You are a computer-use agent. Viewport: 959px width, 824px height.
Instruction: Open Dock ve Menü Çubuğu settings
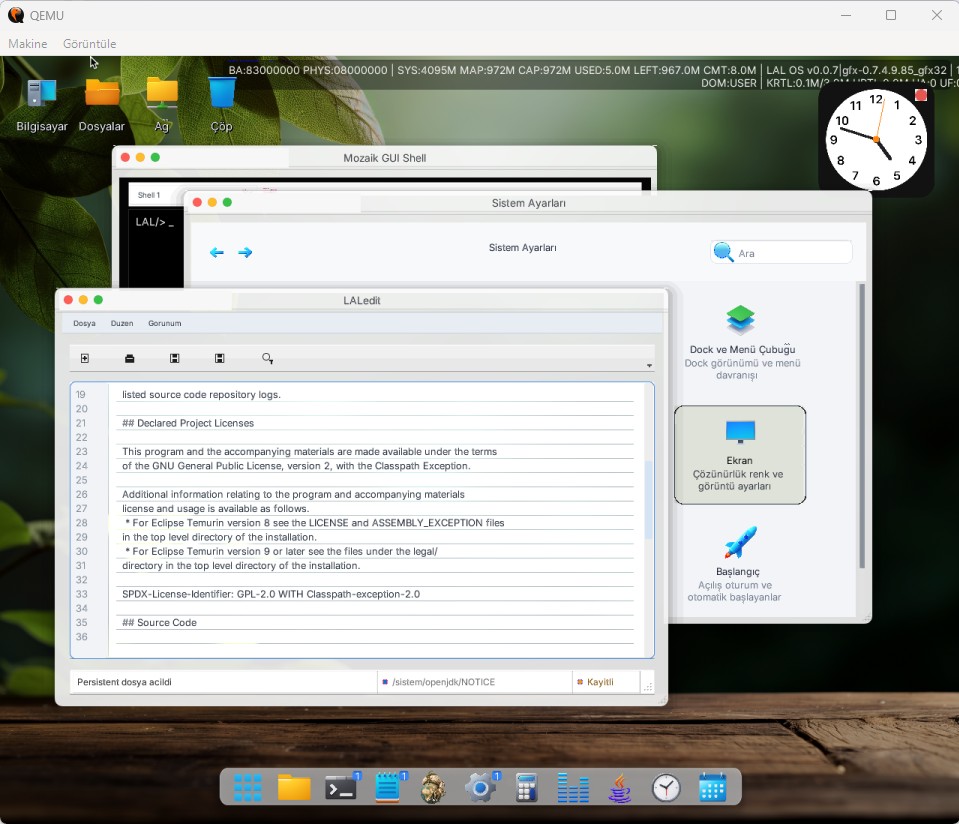[x=741, y=341]
